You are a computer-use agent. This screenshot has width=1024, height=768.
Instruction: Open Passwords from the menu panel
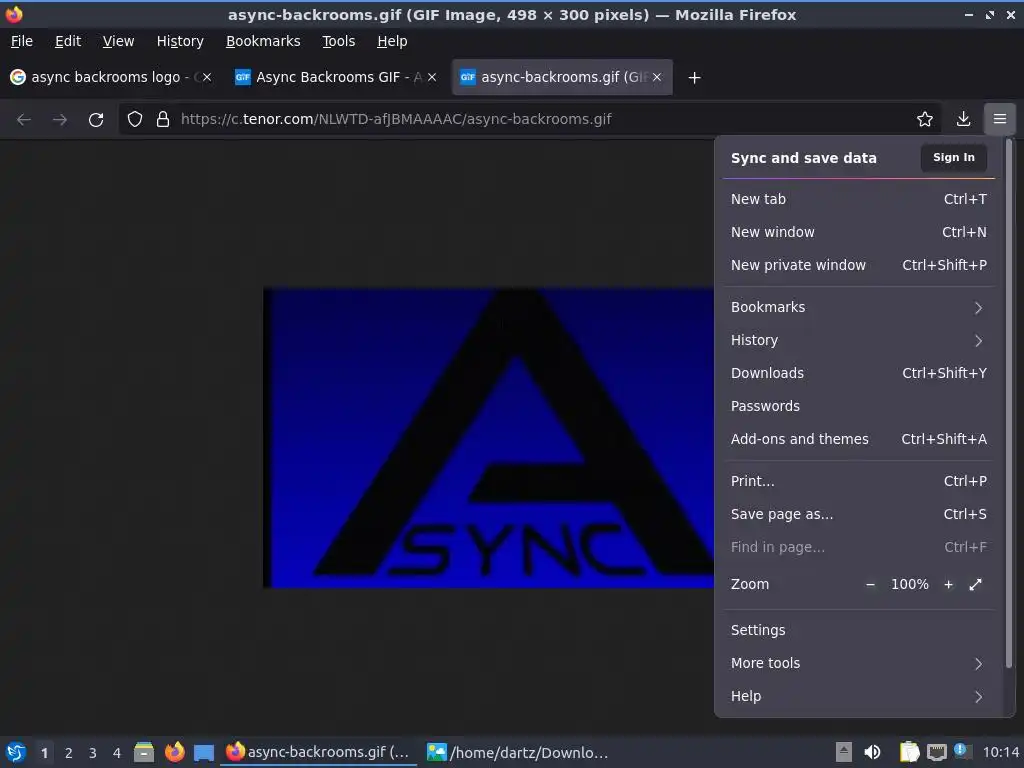click(x=859, y=406)
